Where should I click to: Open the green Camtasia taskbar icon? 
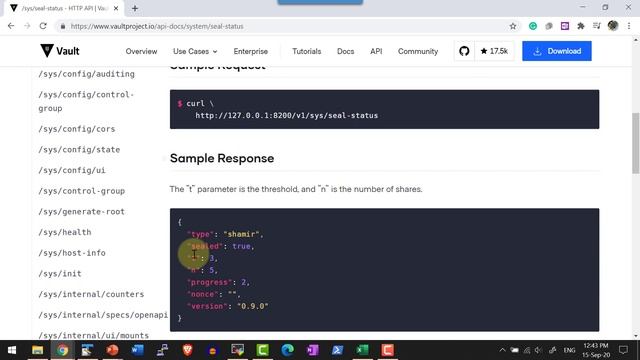262,350
